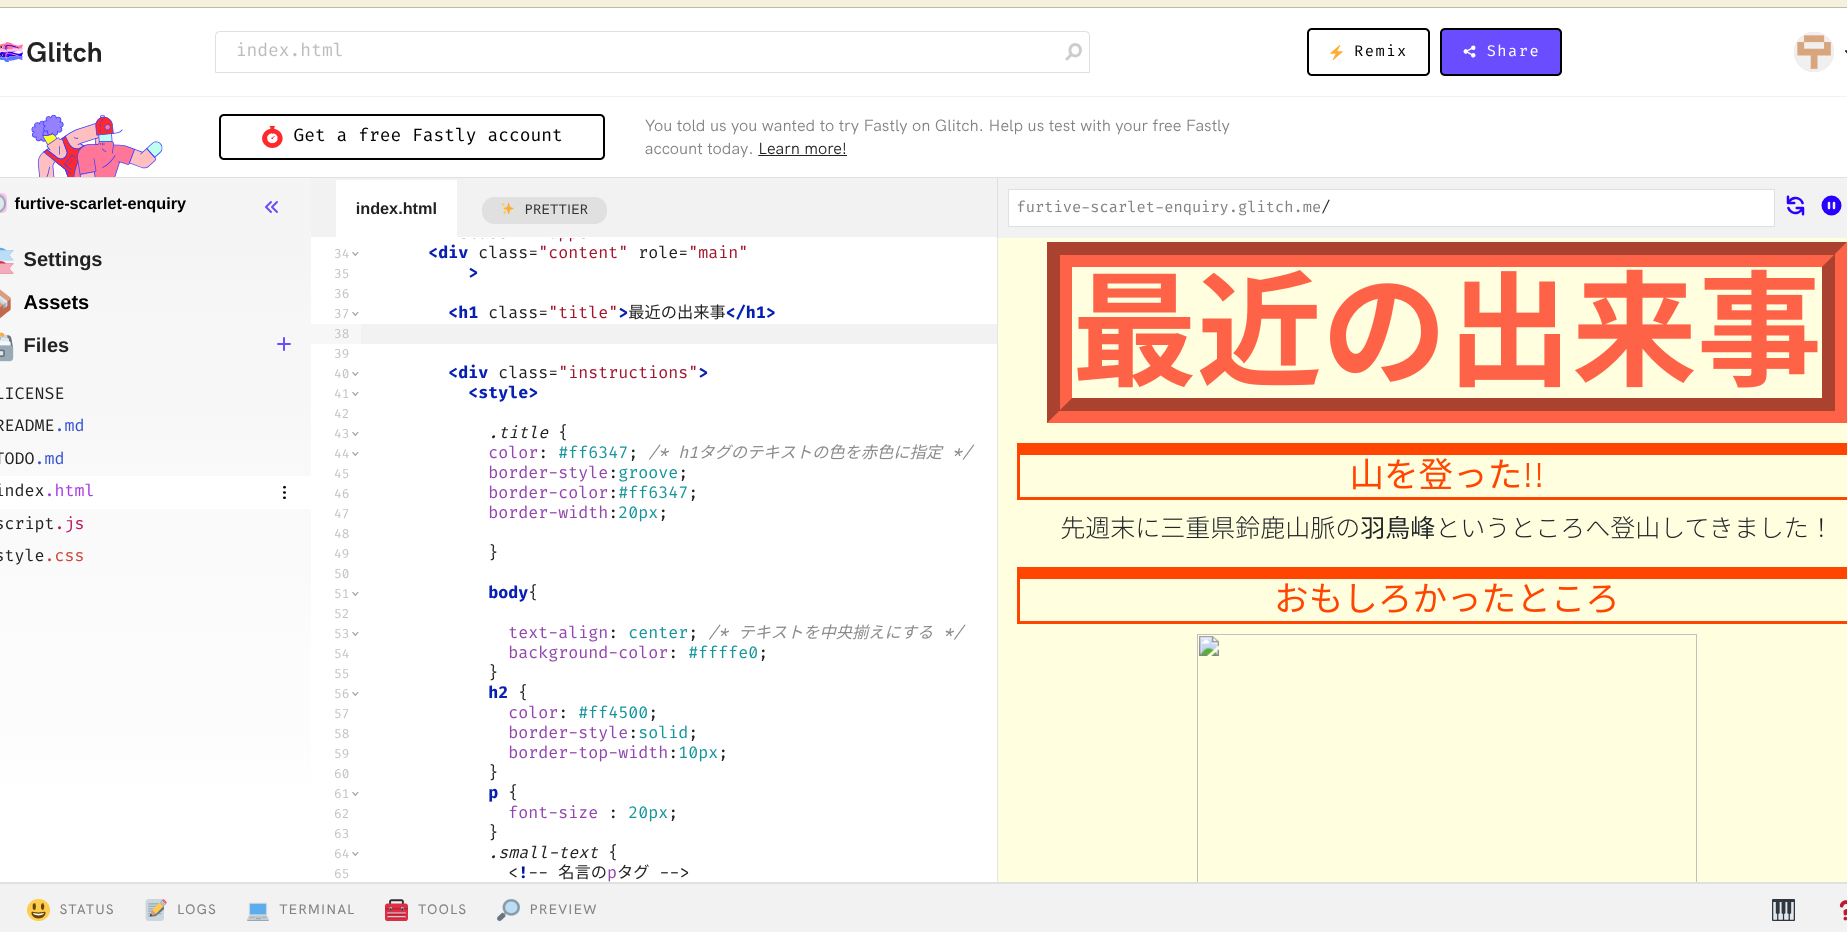Image resolution: width=1847 pixels, height=932 pixels.
Task: Click the Remix button
Action: [x=1368, y=52]
